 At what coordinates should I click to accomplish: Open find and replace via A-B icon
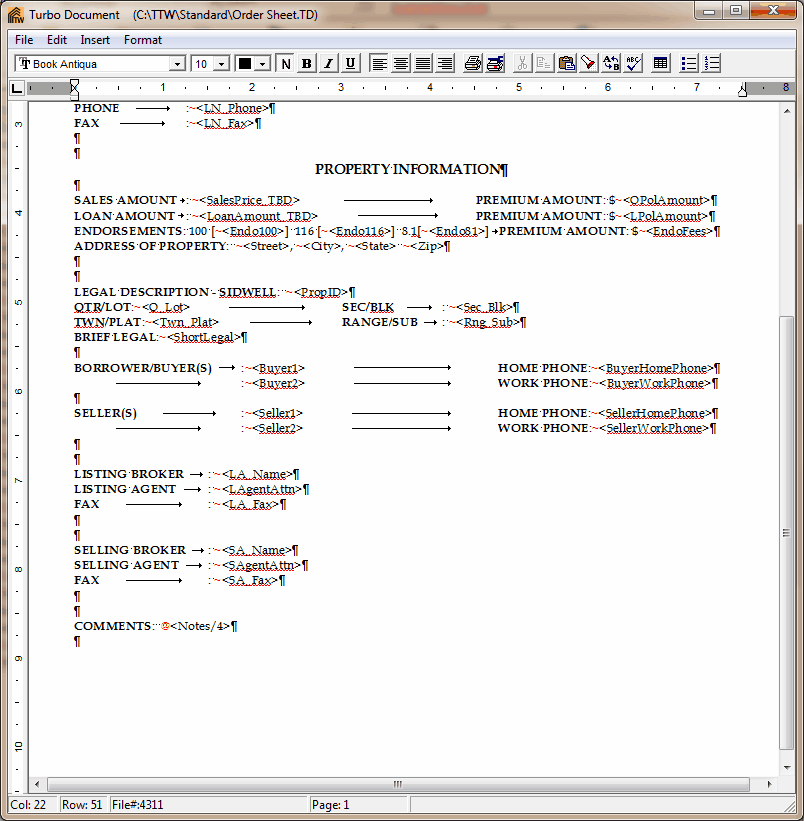tap(610, 63)
